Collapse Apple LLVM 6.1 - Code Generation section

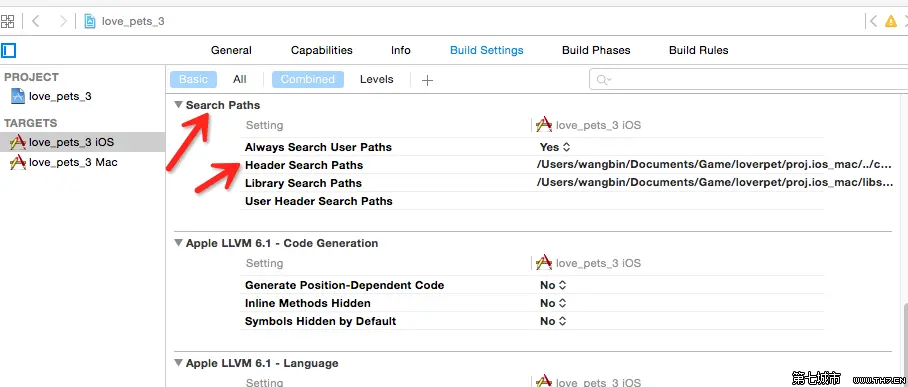(x=178, y=243)
